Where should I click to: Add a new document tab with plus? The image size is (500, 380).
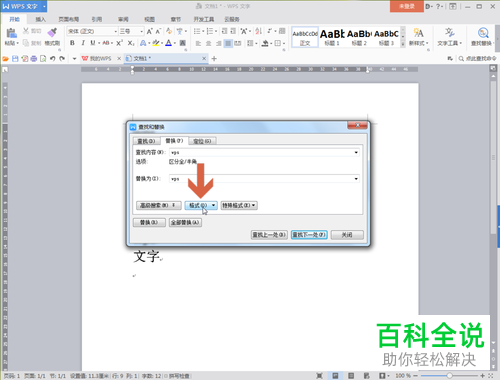pos(214,59)
